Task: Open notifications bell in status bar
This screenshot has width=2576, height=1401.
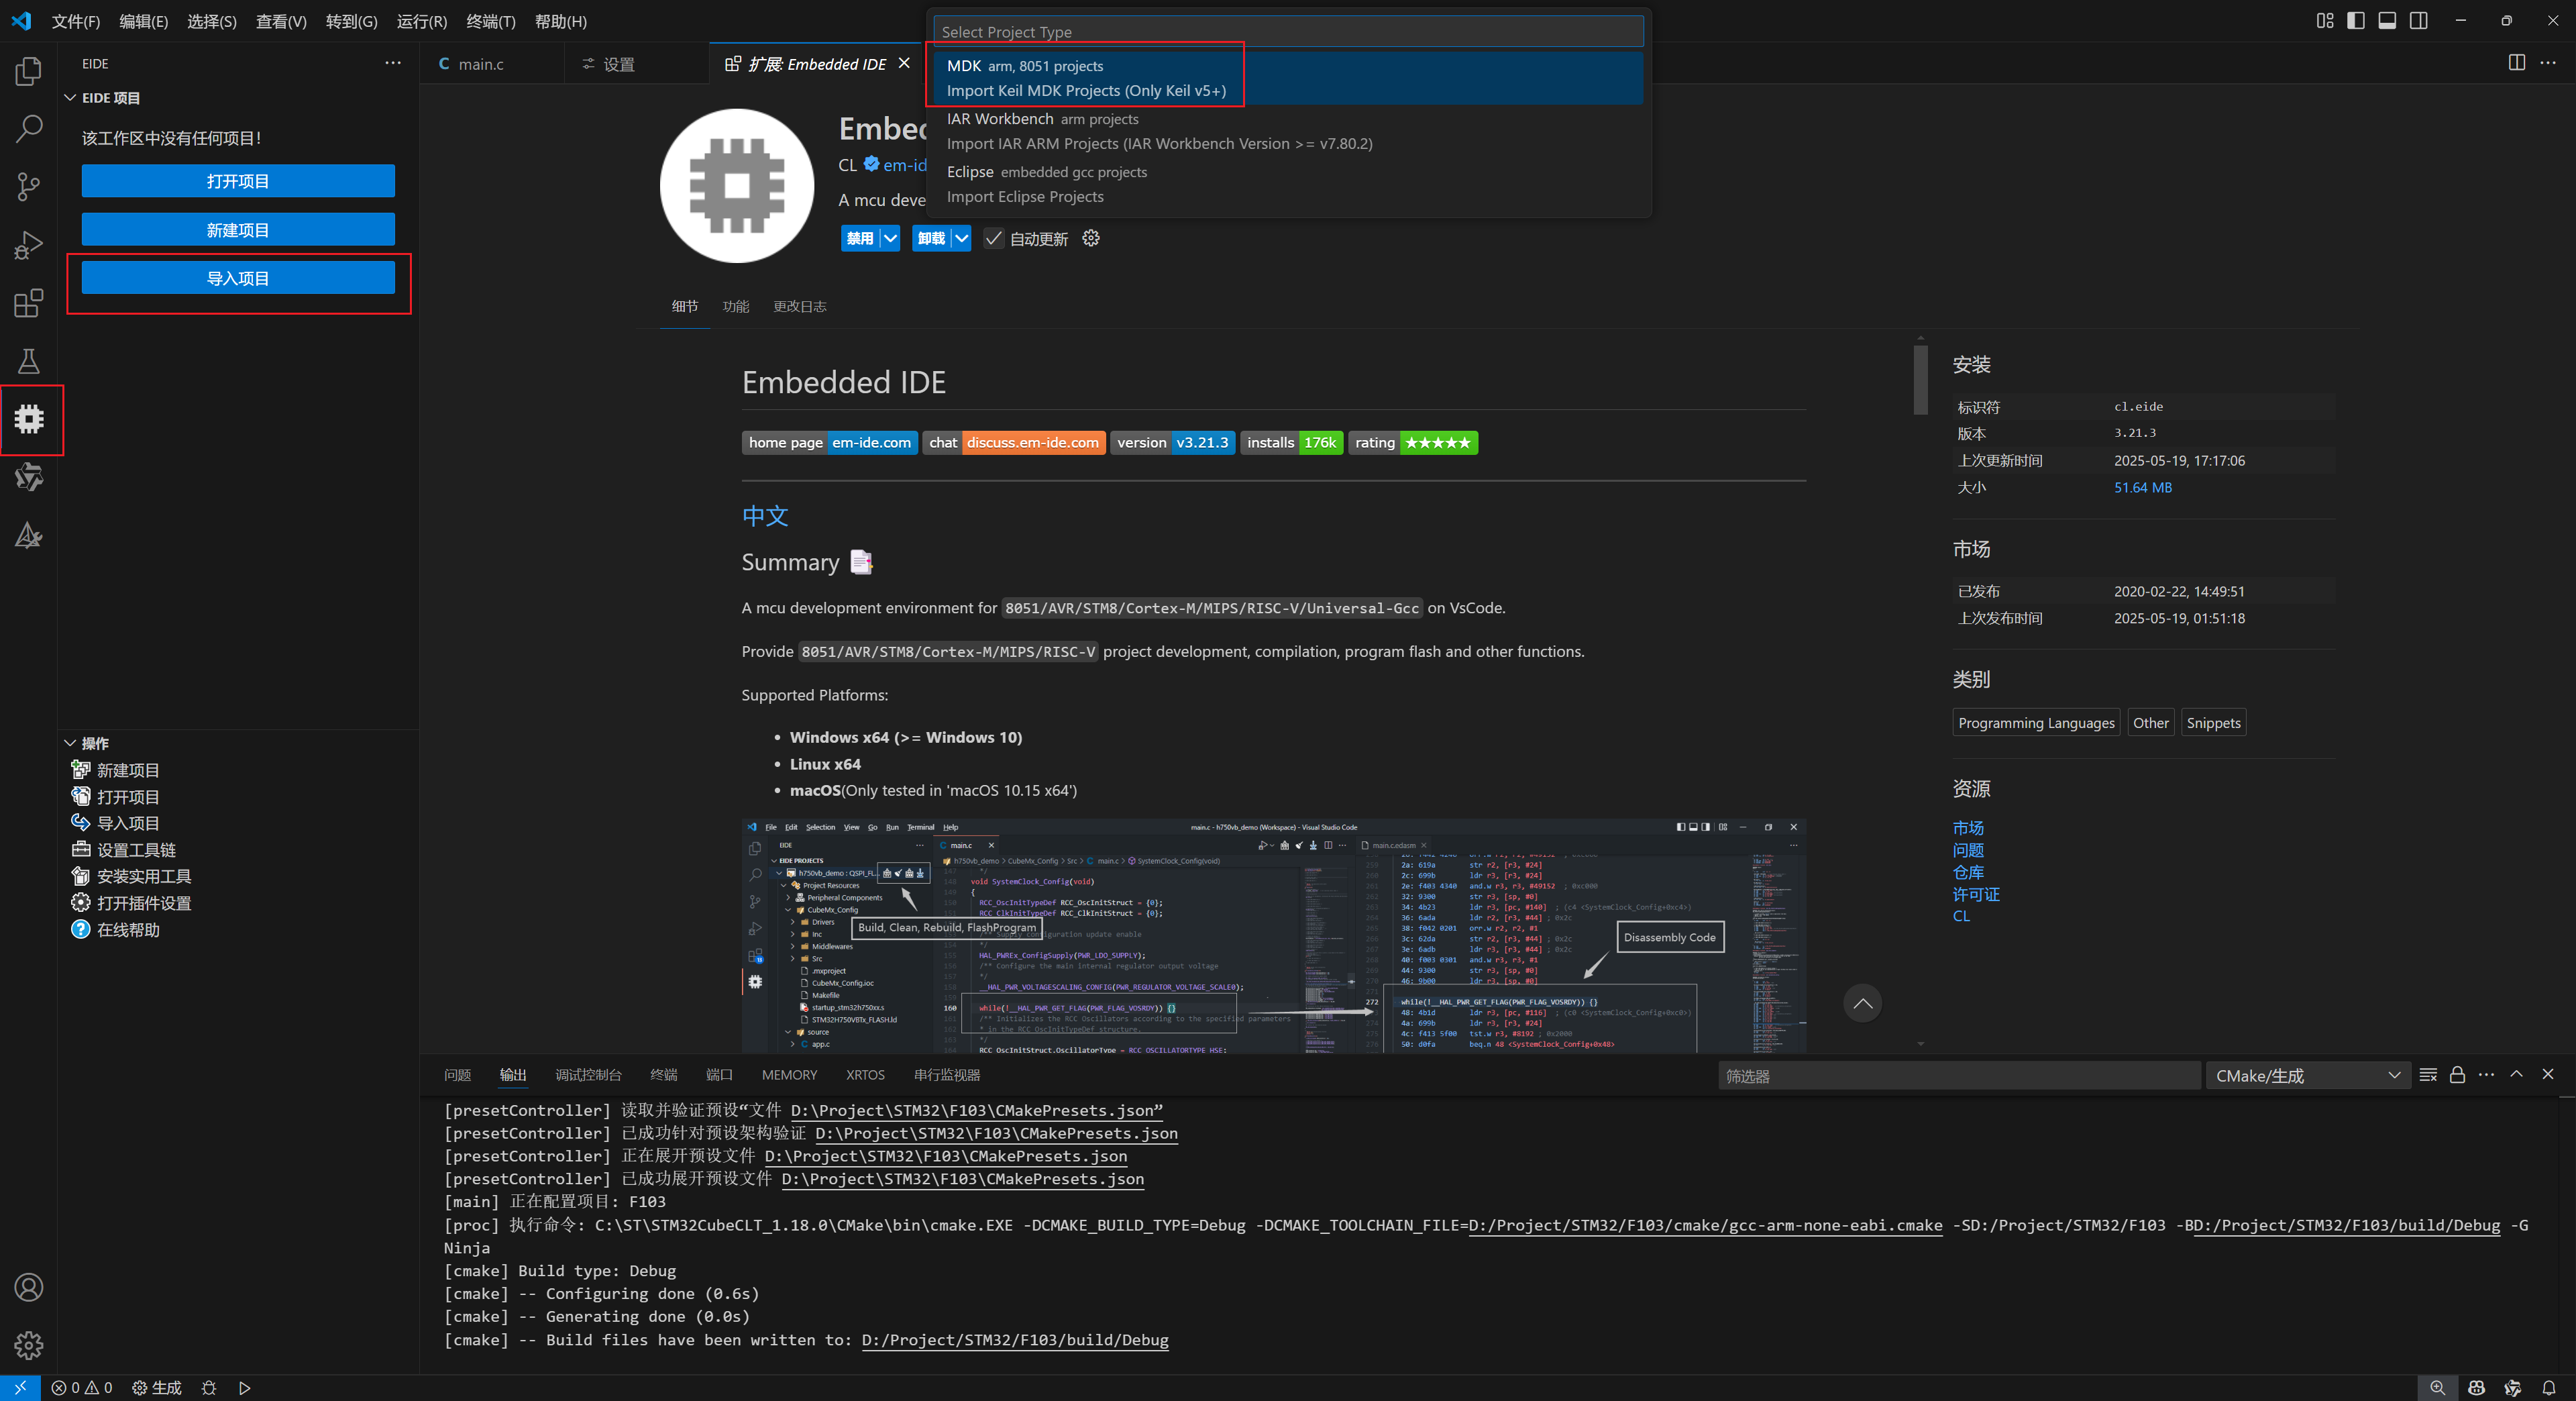Action: pos(2549,1388)
